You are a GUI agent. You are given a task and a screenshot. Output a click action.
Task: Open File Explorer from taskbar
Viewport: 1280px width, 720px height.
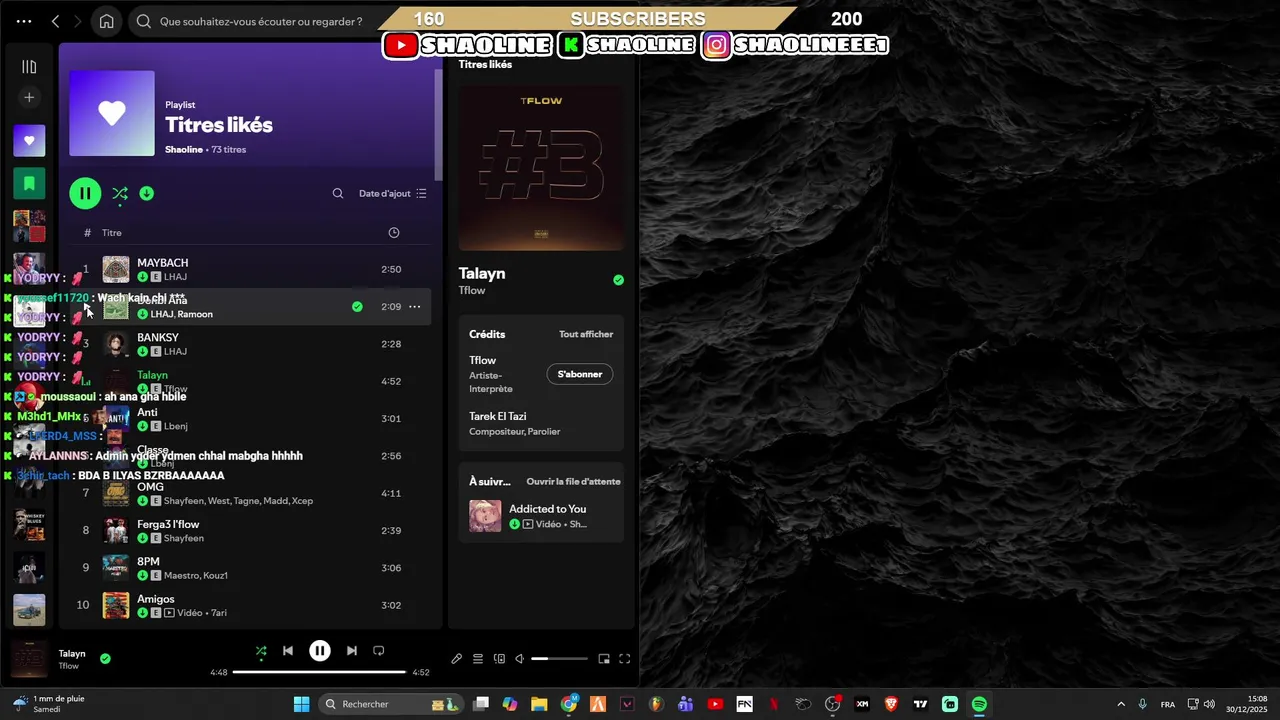click(x=539, y=704)
